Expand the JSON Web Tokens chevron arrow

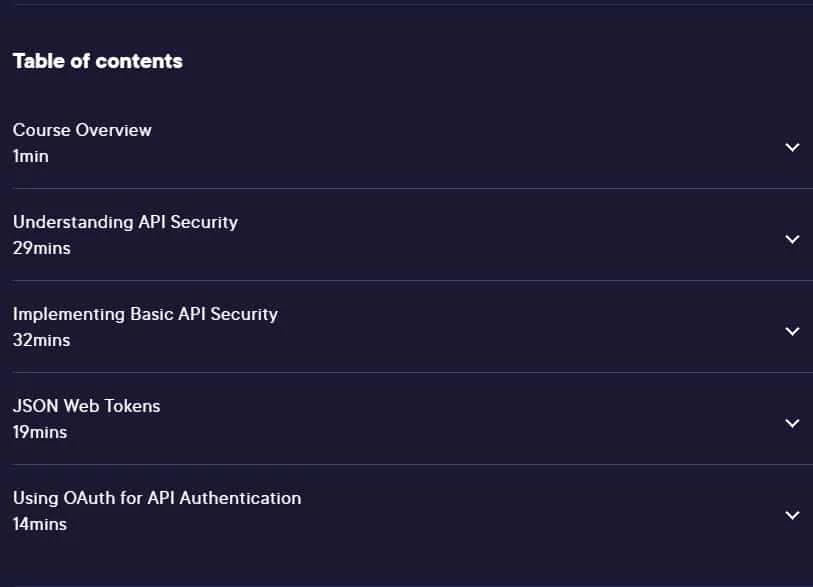pos(792,423)
